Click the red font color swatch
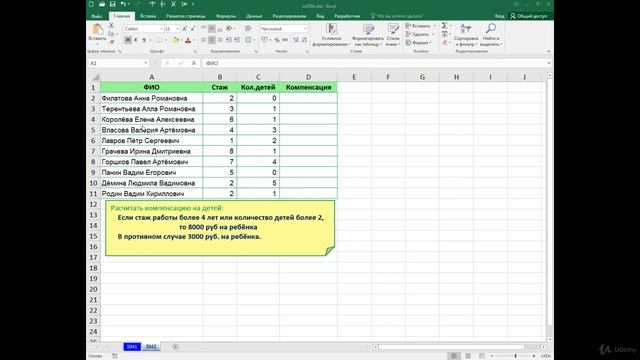Viewport: 640px width, 360px height. coord(188,40)
